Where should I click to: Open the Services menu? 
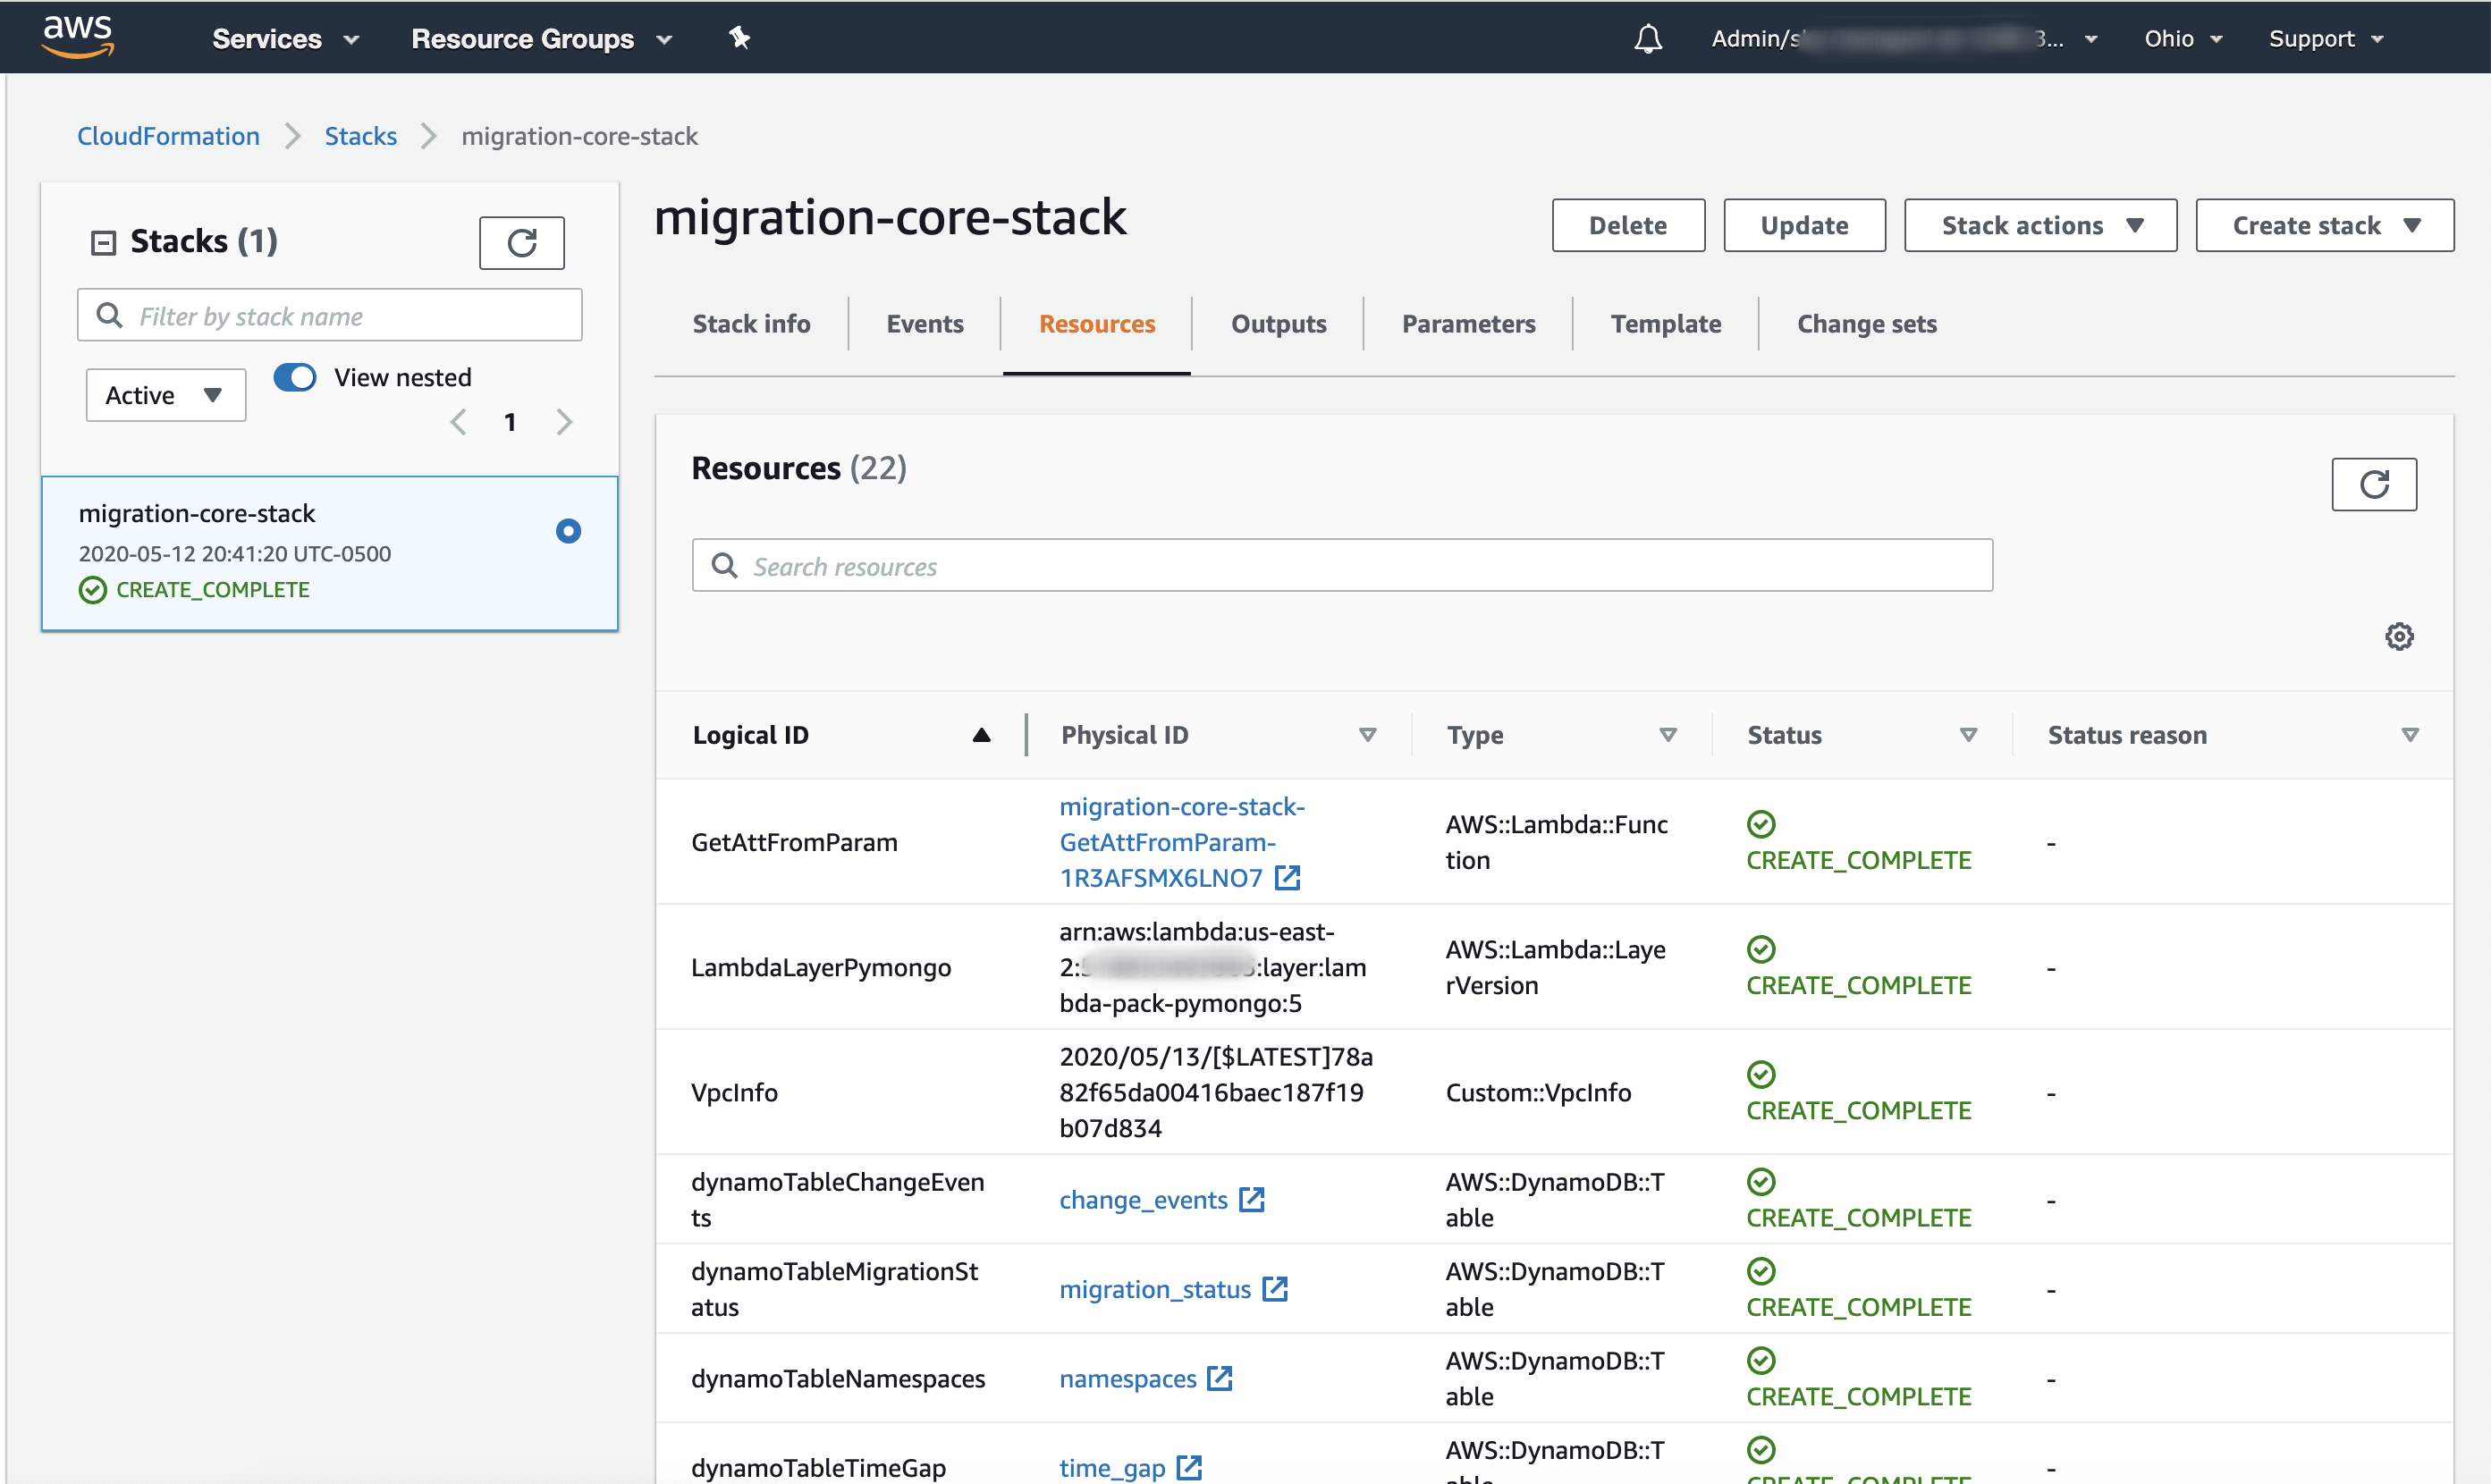(x=286, y=39)
